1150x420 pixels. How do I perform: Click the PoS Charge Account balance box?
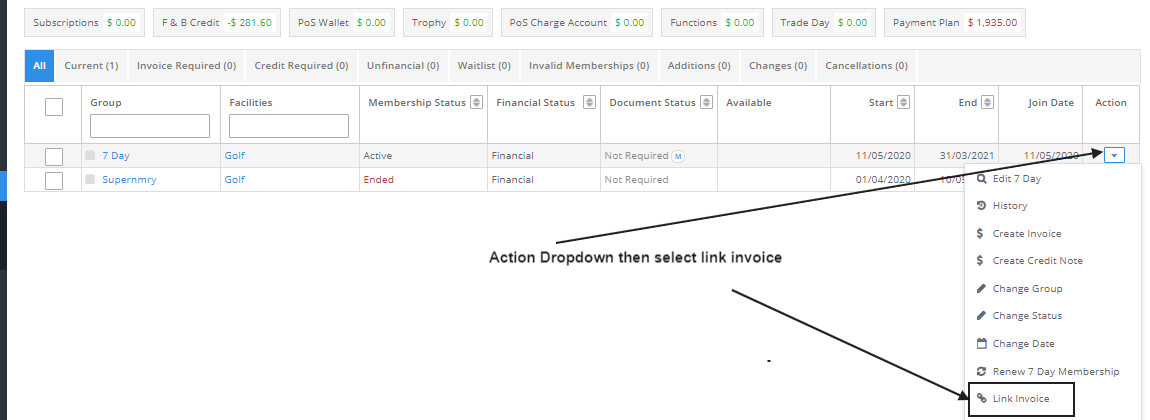tap(576, 23)
